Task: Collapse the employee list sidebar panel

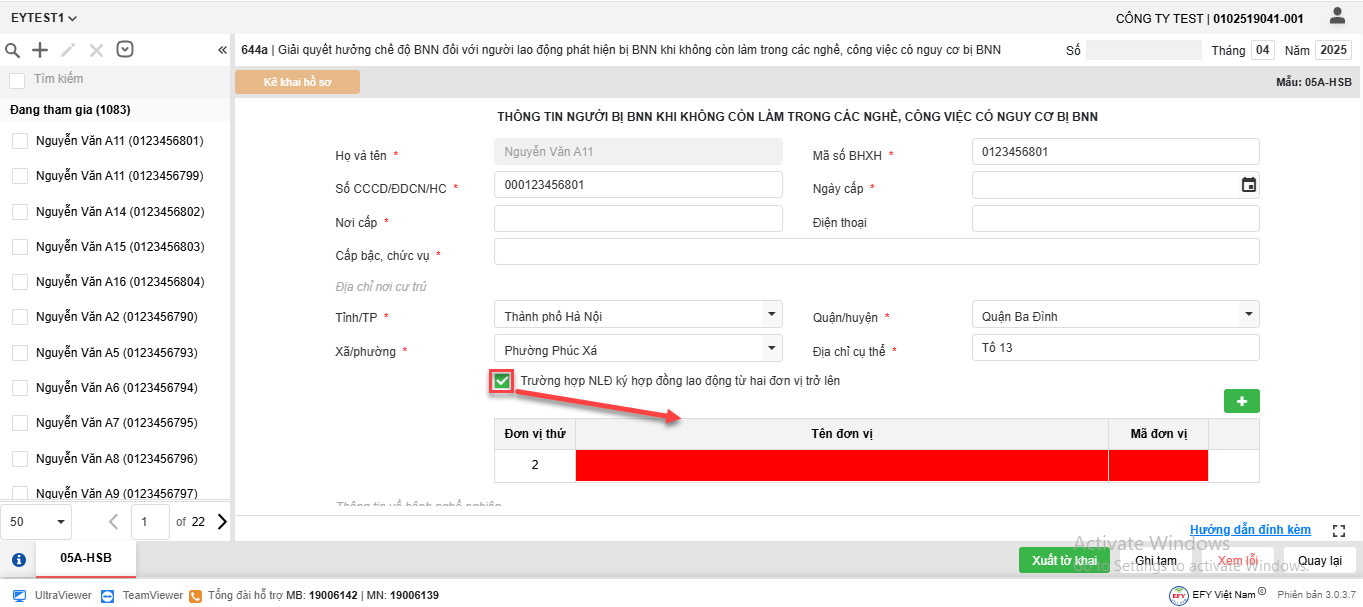Action: (x=222, y=50)
